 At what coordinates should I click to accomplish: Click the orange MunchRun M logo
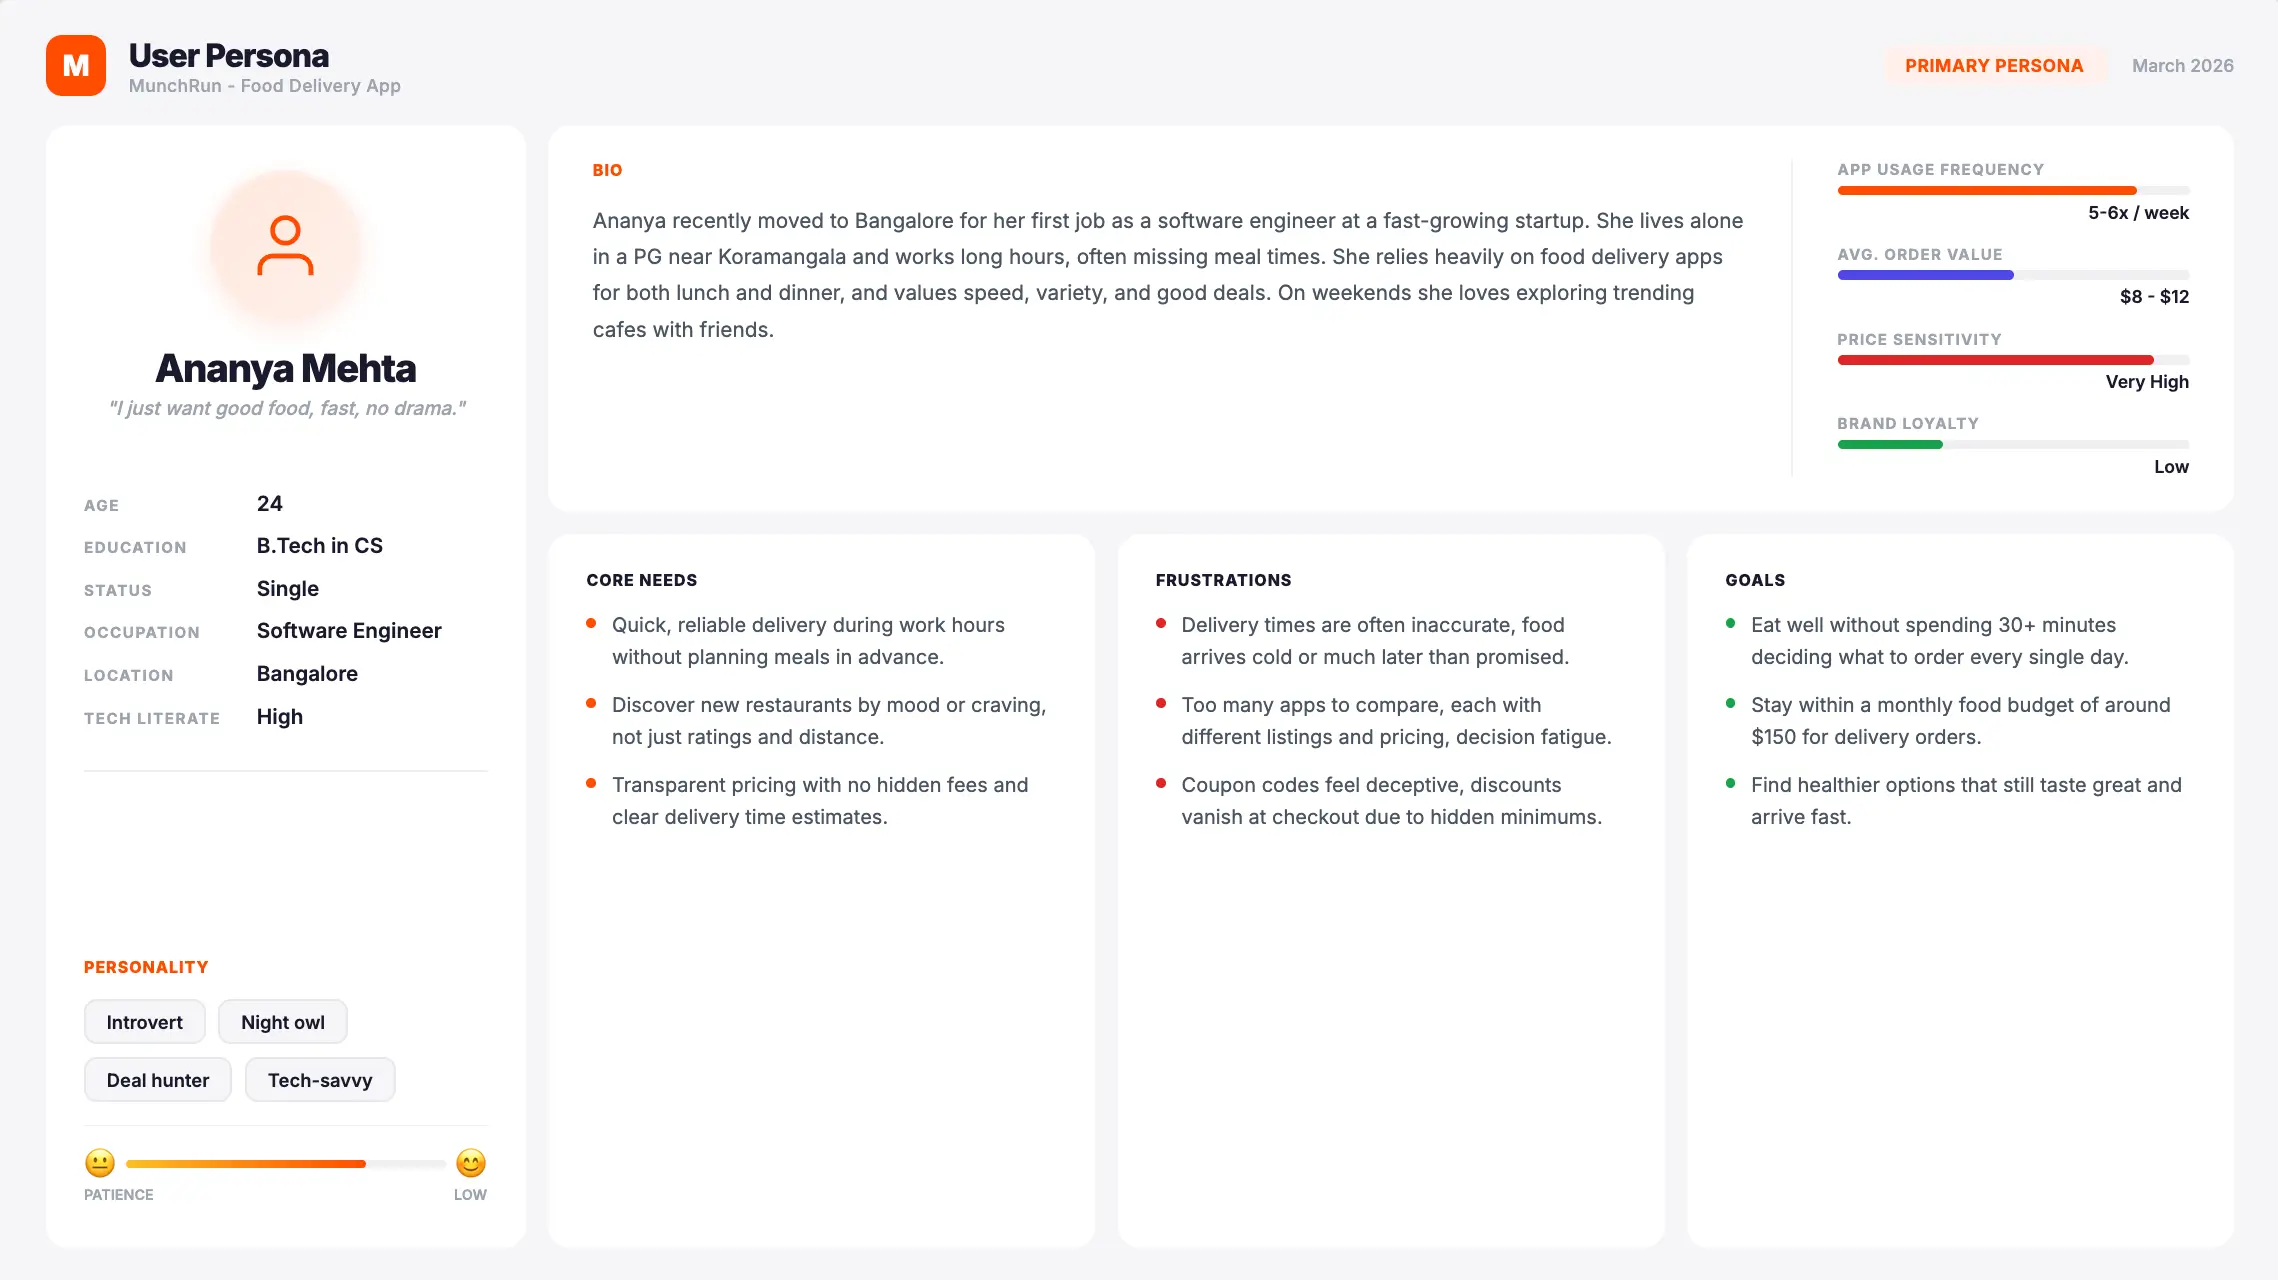coord(76,66)
